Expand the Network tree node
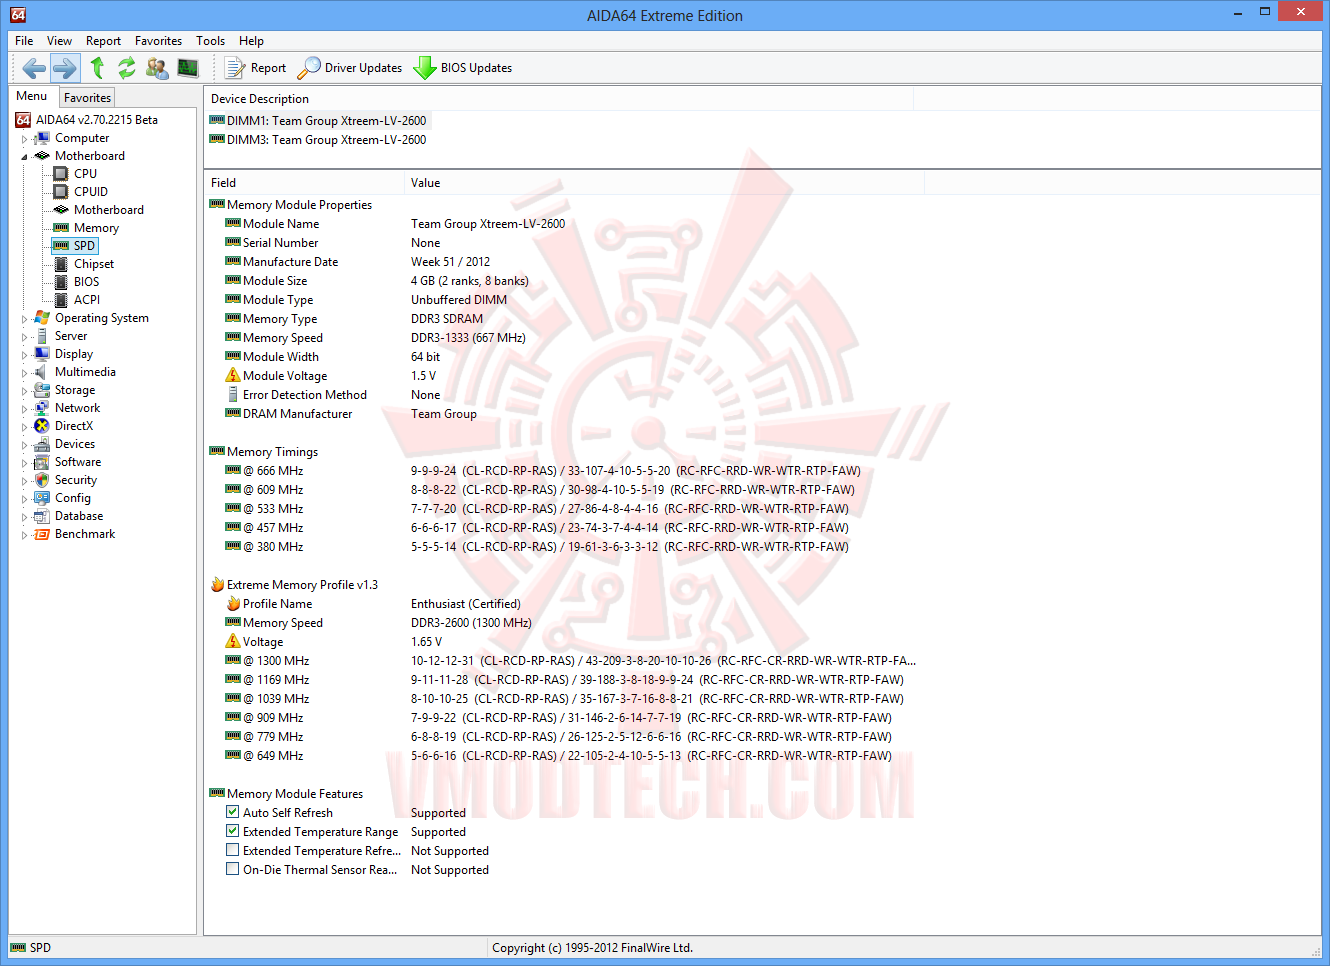Screen dimensions: 1330x966 pyautogui.click(x=25, y=409)
